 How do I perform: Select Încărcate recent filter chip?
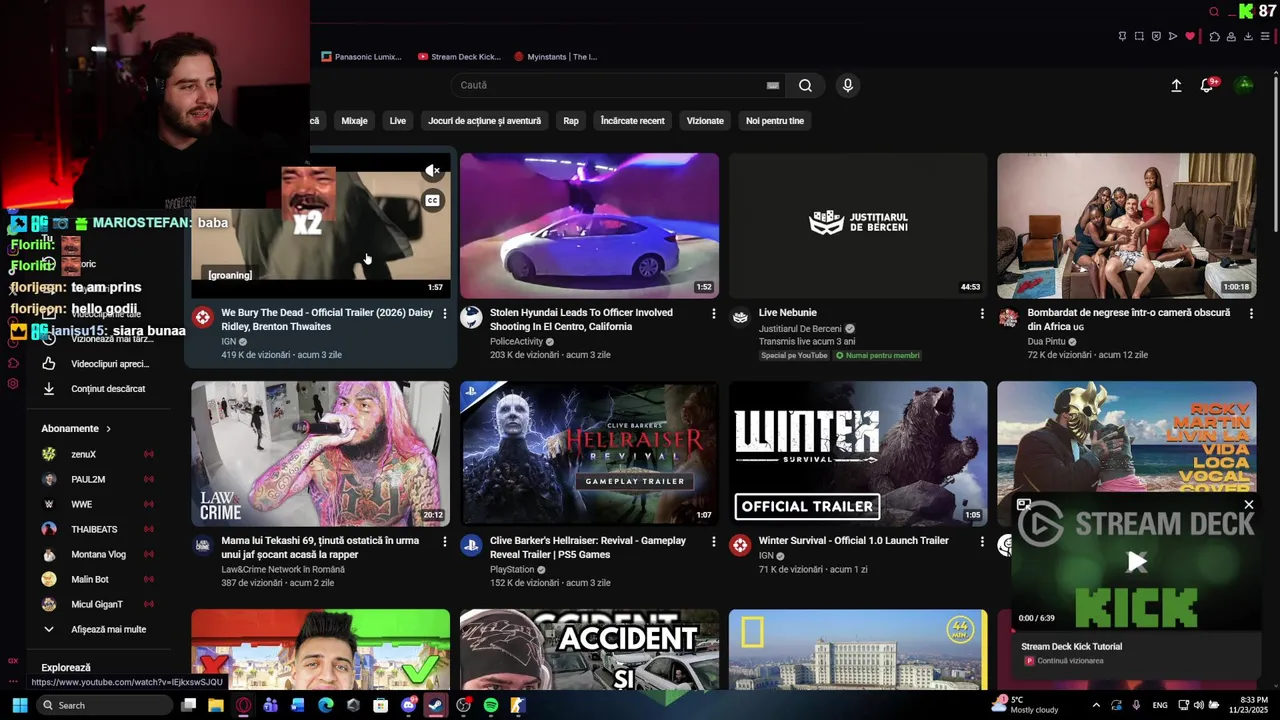tap(632, 121)
